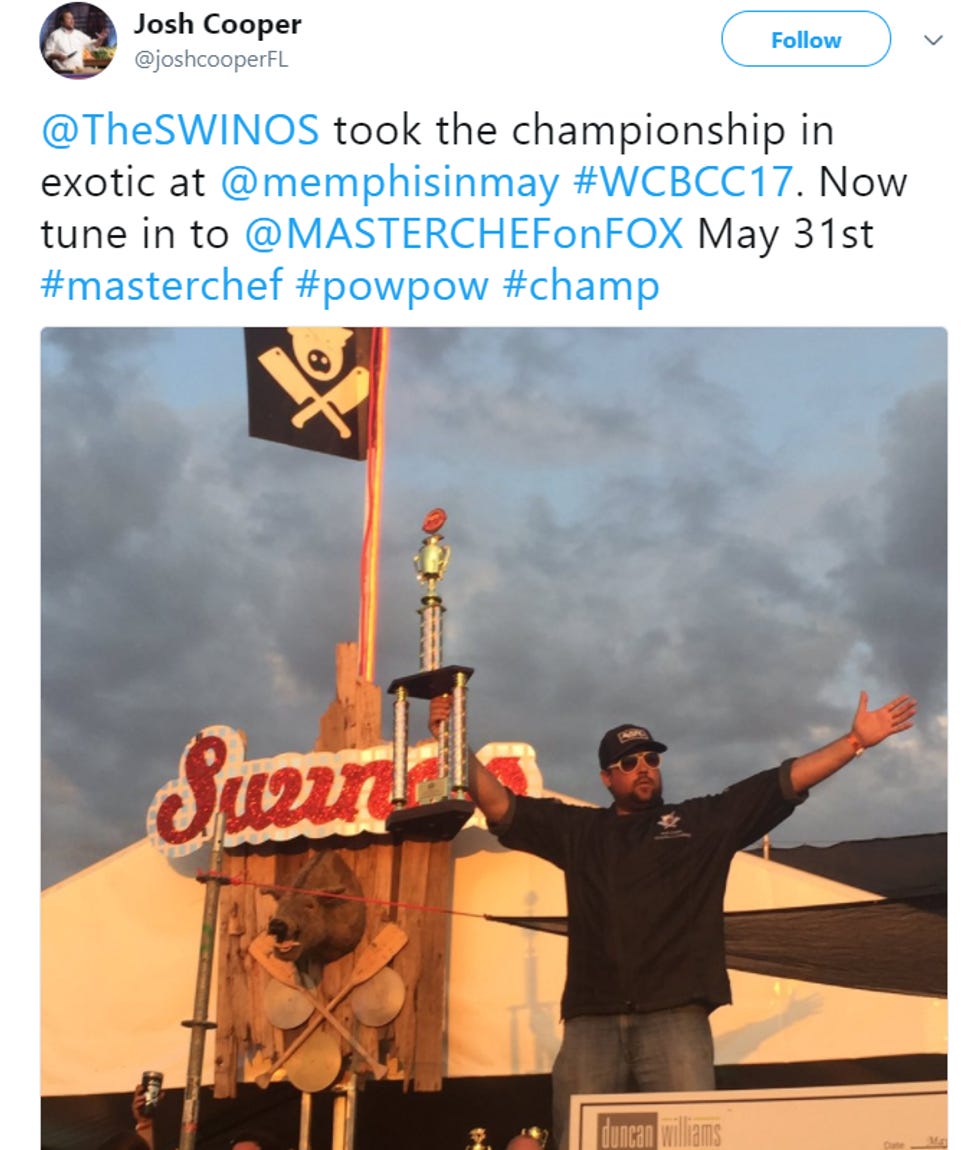
Task: Open the Josh Cooper display name link
Action: [217, 24]
